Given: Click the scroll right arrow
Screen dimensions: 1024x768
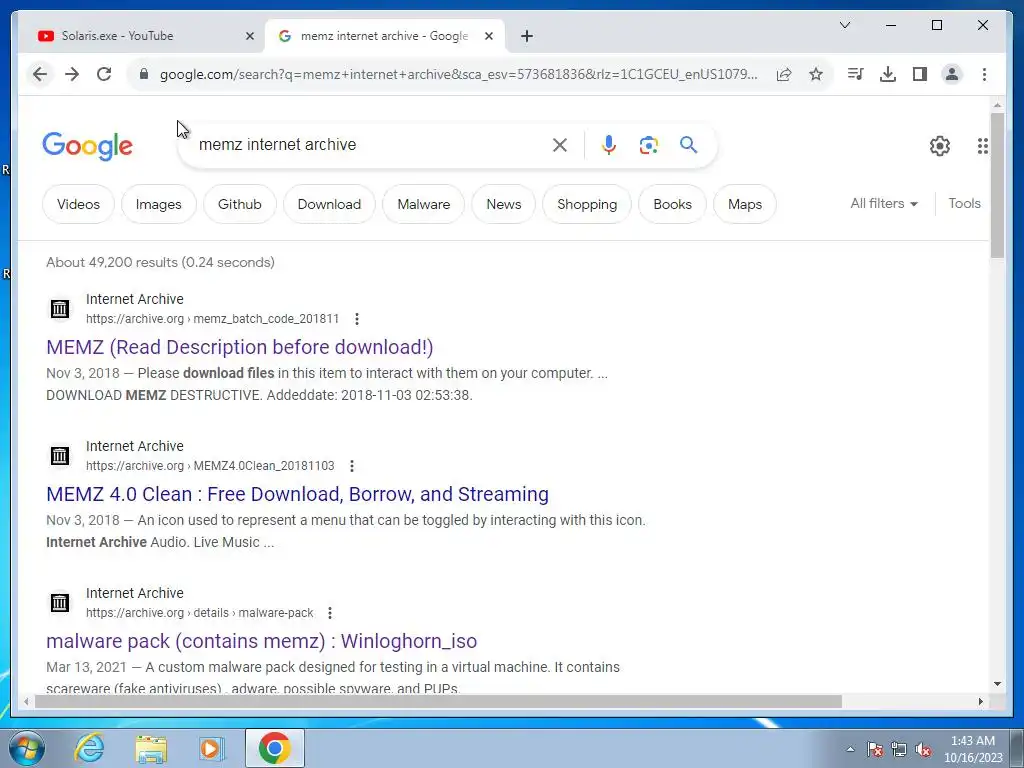Looking at the screenshot, I should pos(980,701).
